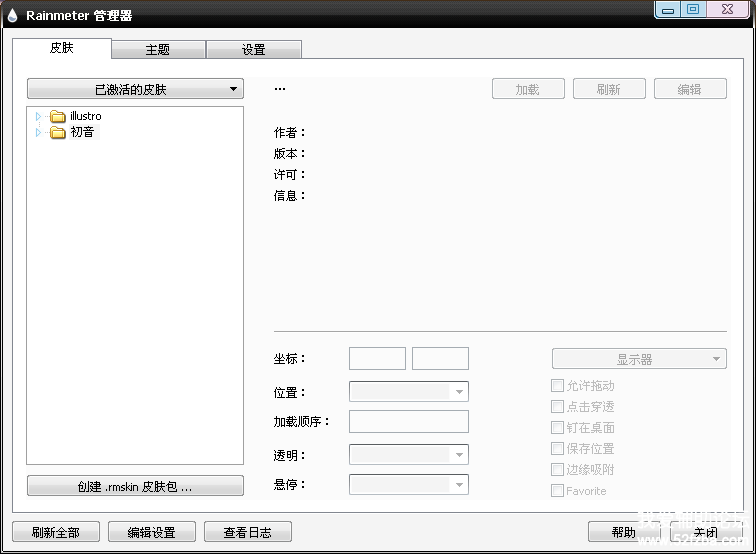The width and height of the screenshot is (756, 554).
Task: Click the 刷新 button
Action: (609, 89)
